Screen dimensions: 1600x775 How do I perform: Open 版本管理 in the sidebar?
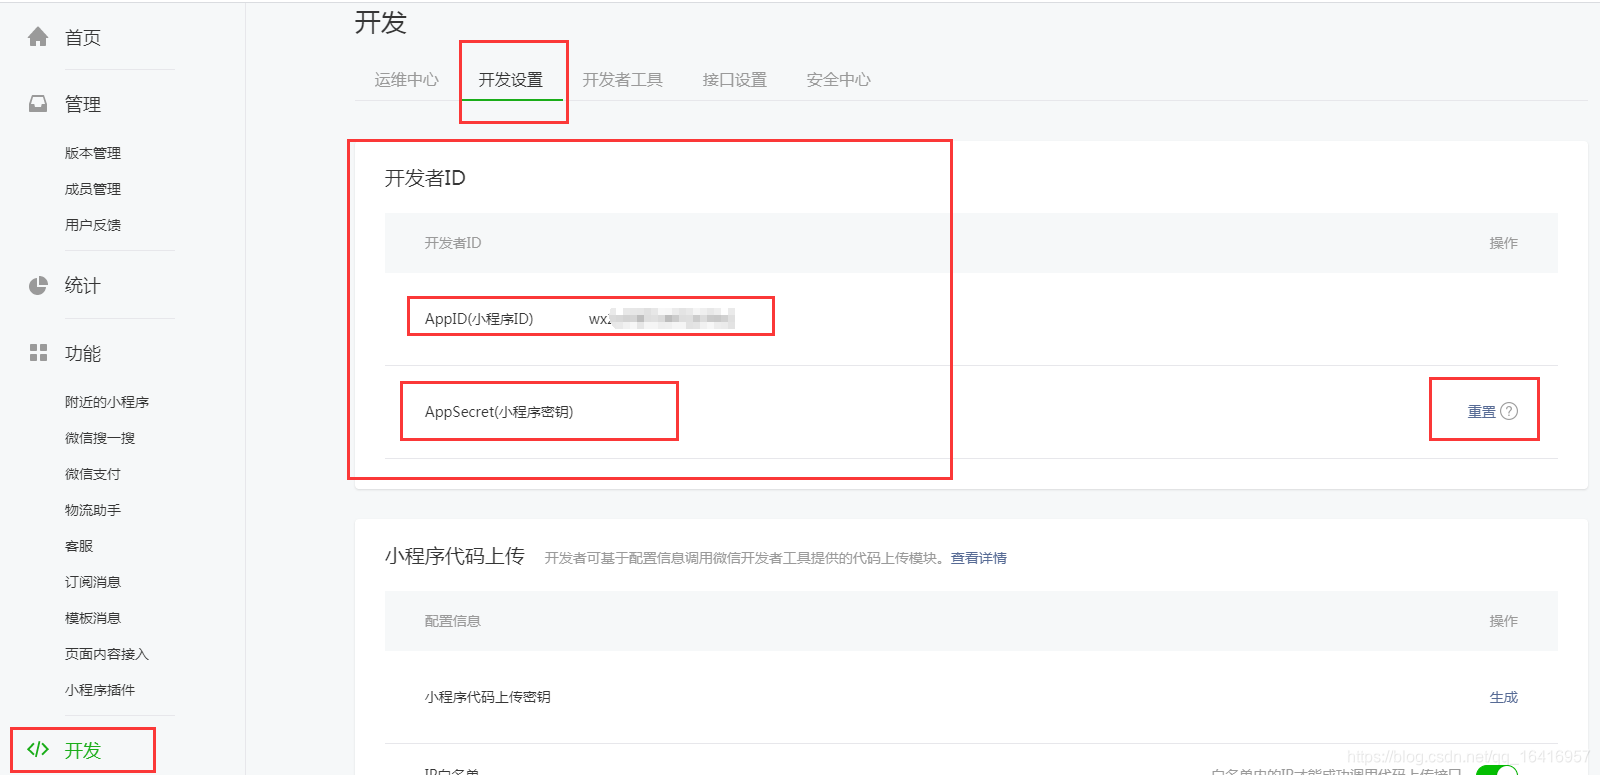(x=93, y=153)
